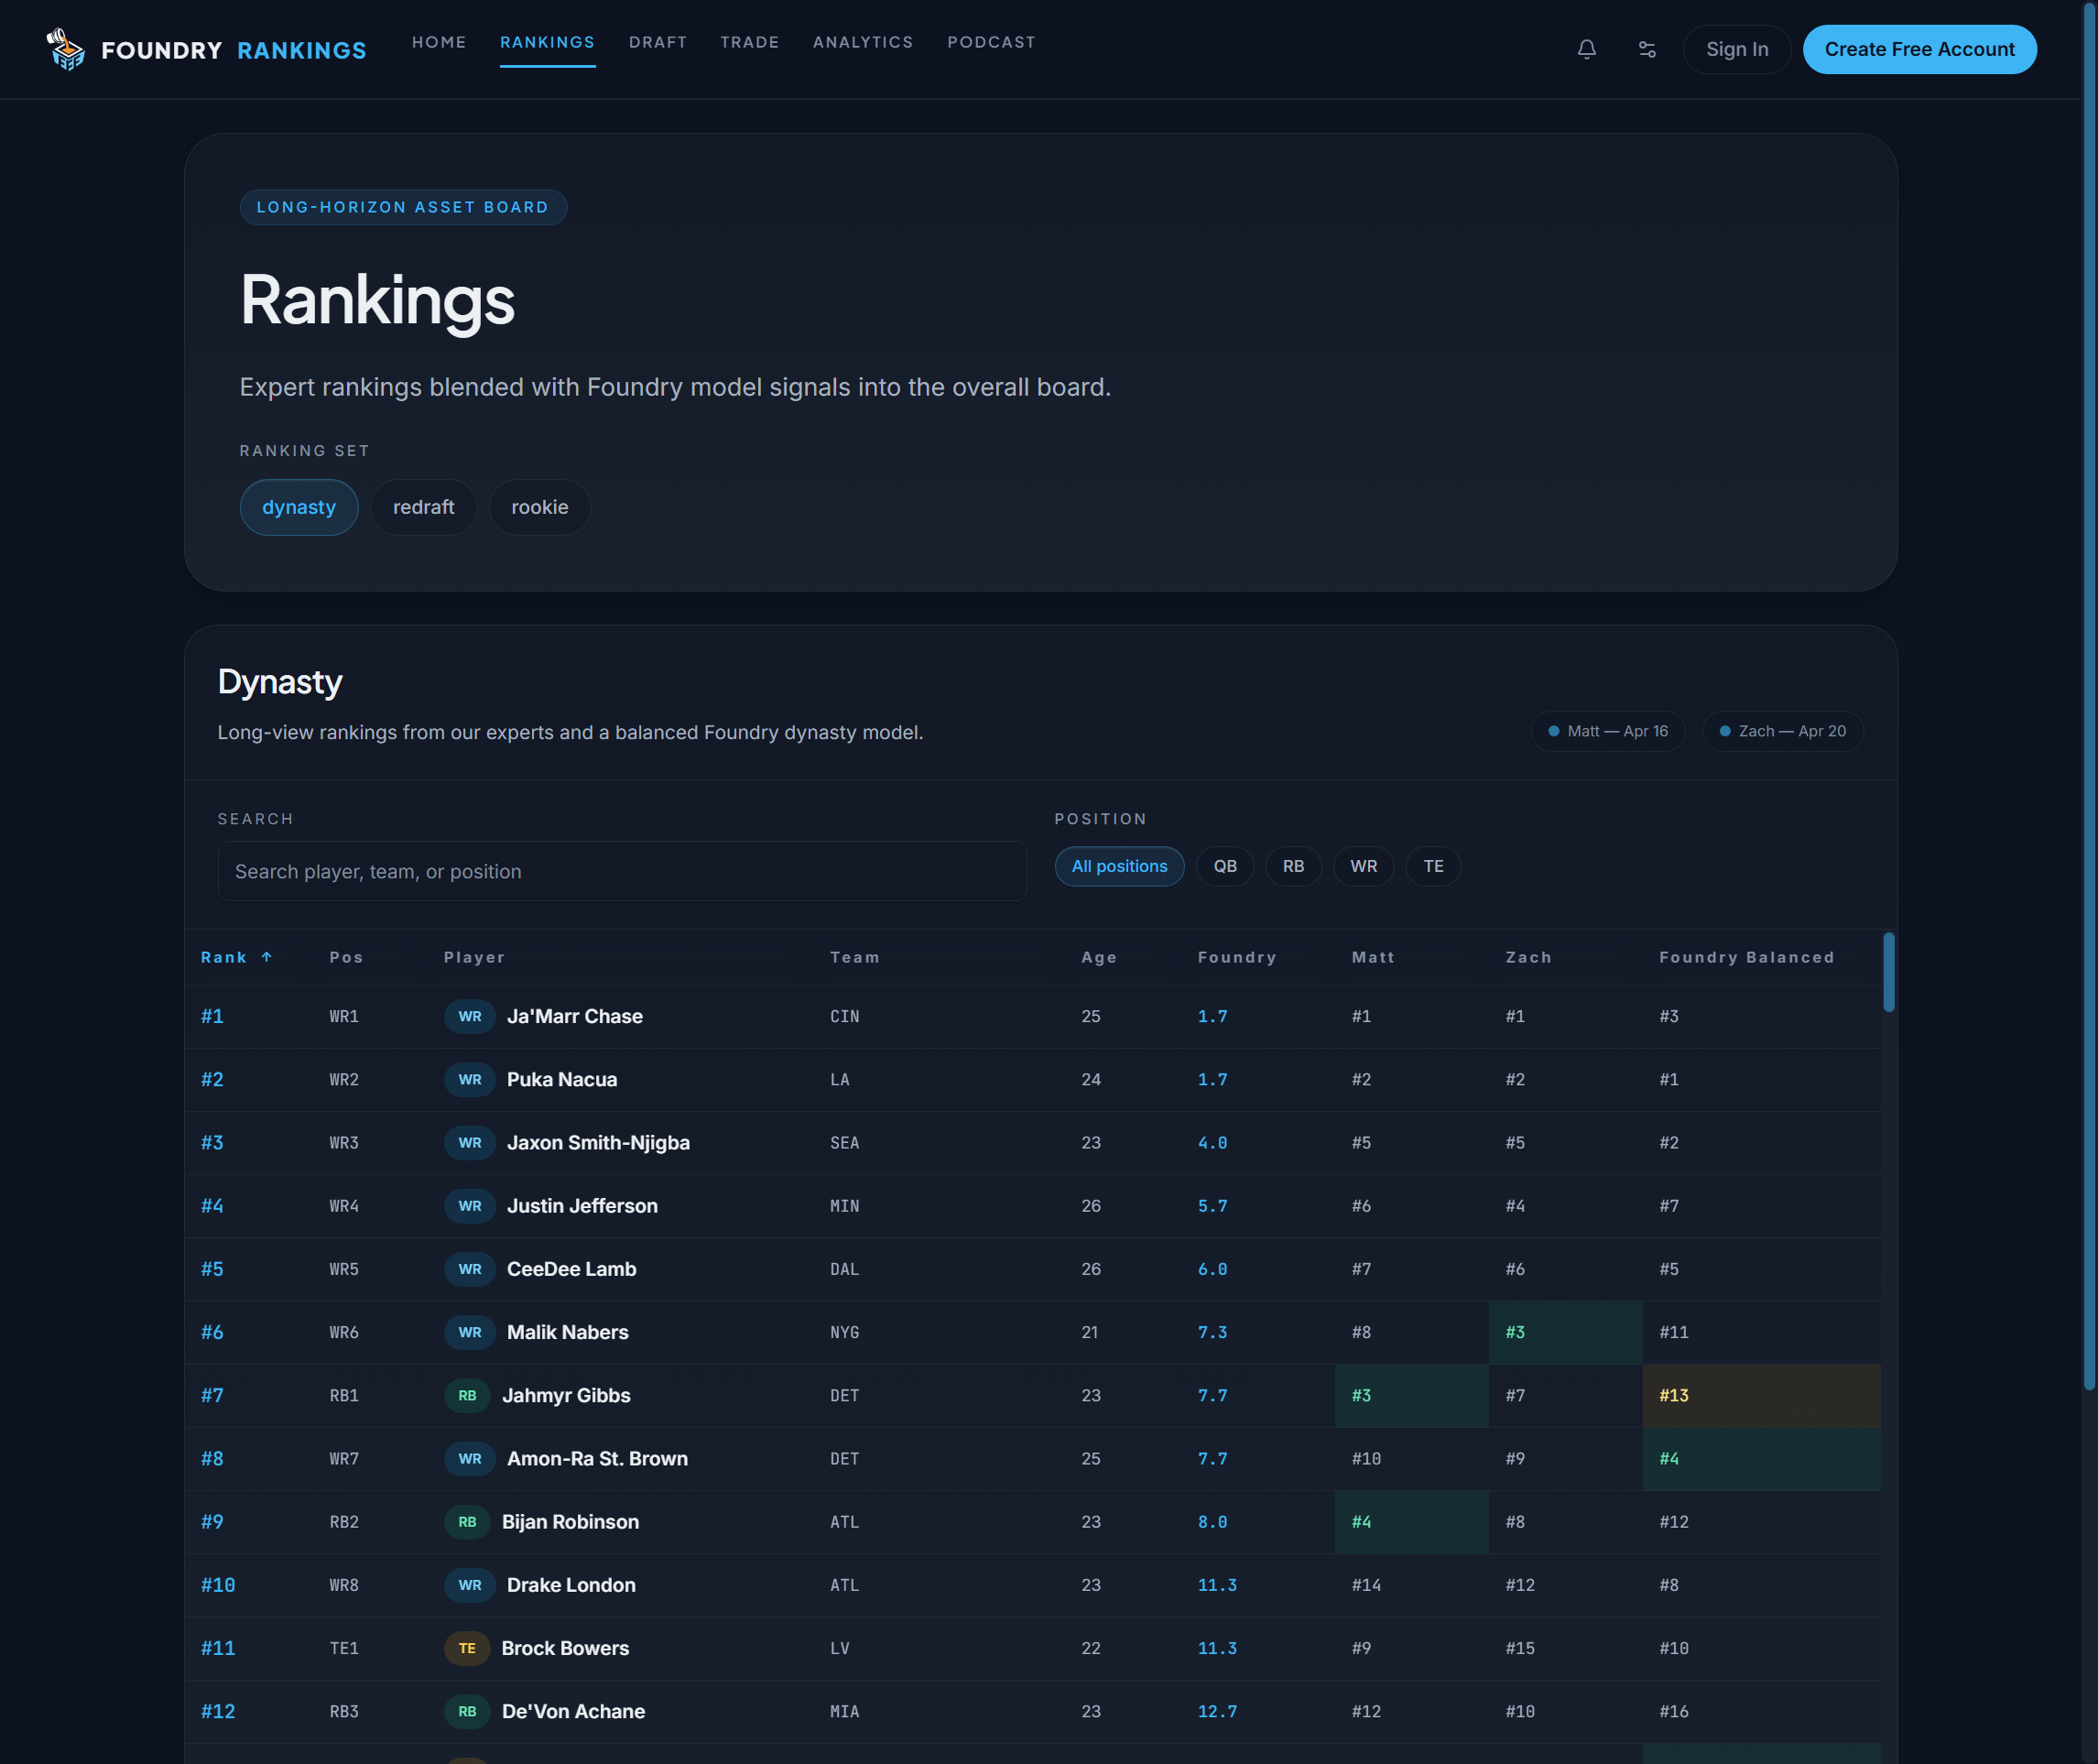Click the TE badge beside Brock Bowers
Viewport: 2098px width, 1764px height.
tap(467, 1648)
